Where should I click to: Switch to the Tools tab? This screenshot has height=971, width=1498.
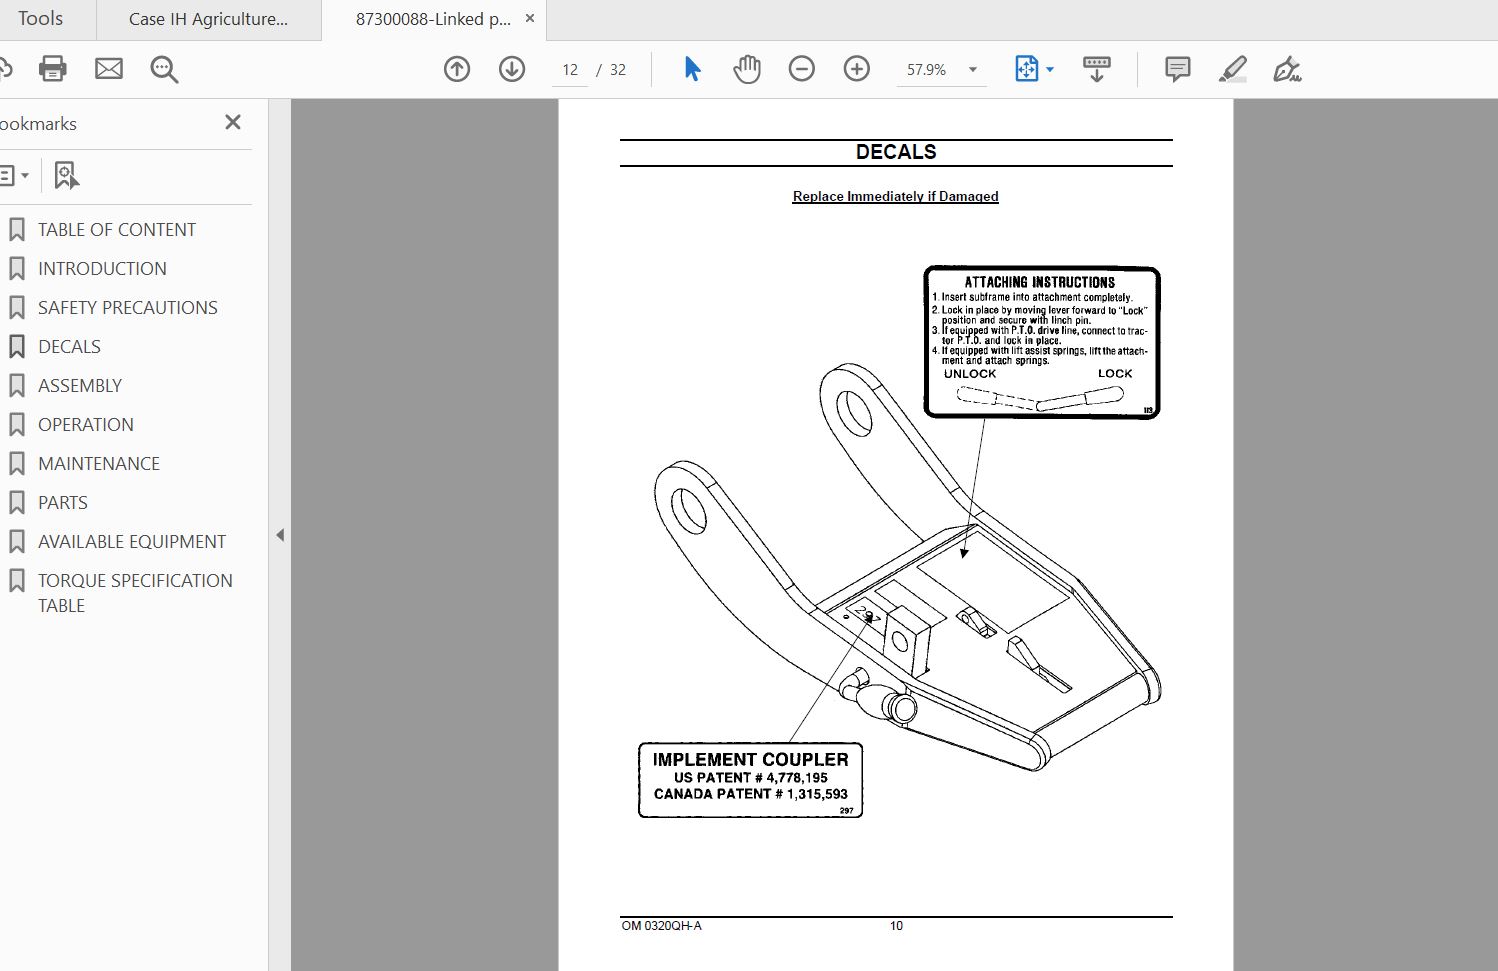click(40, 19)
